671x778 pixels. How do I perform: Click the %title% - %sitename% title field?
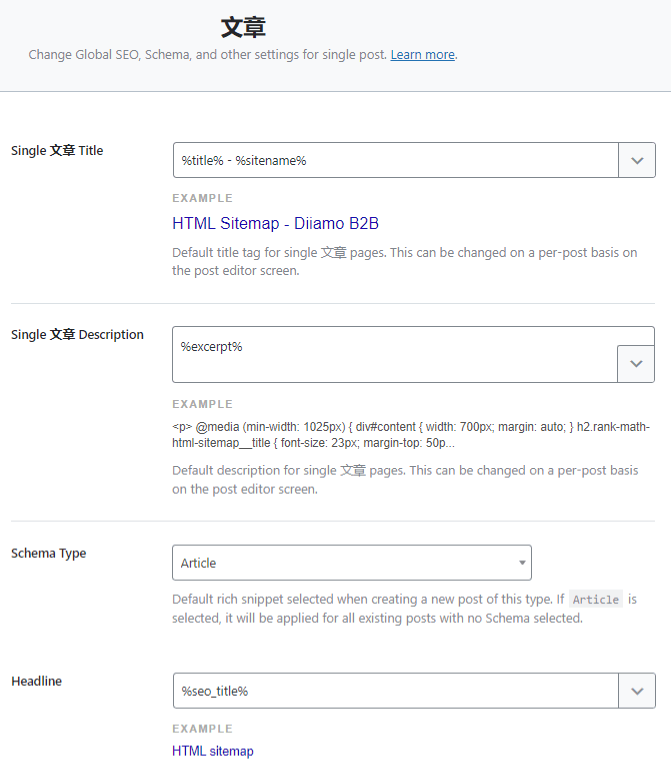(x=396, y=160)
